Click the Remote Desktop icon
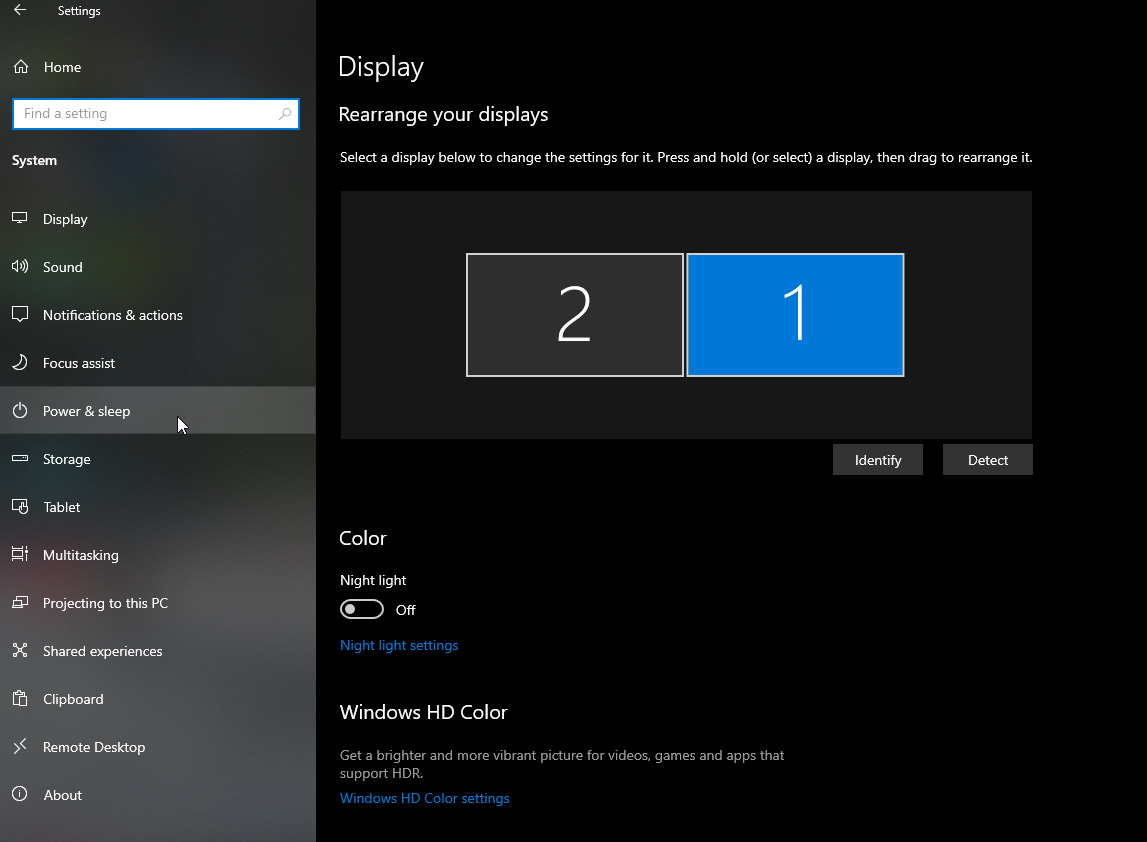 tap(20, 746)
